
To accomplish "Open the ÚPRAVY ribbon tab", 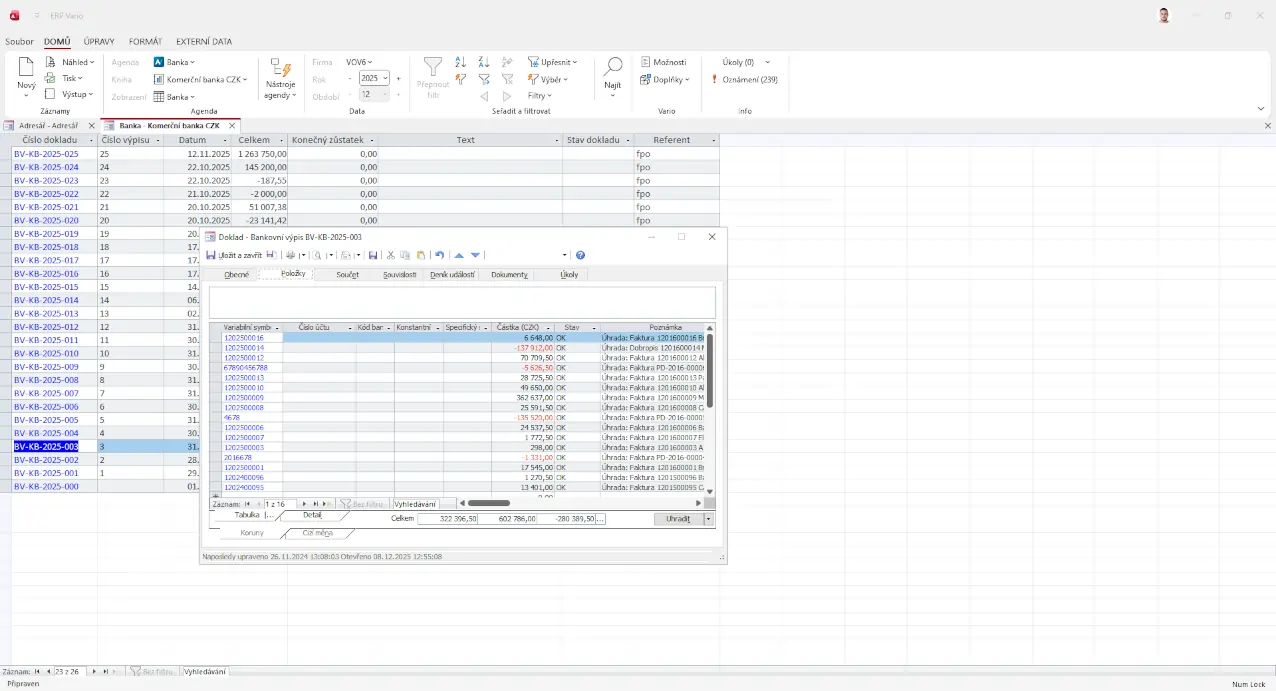I will tap(99, 42).
